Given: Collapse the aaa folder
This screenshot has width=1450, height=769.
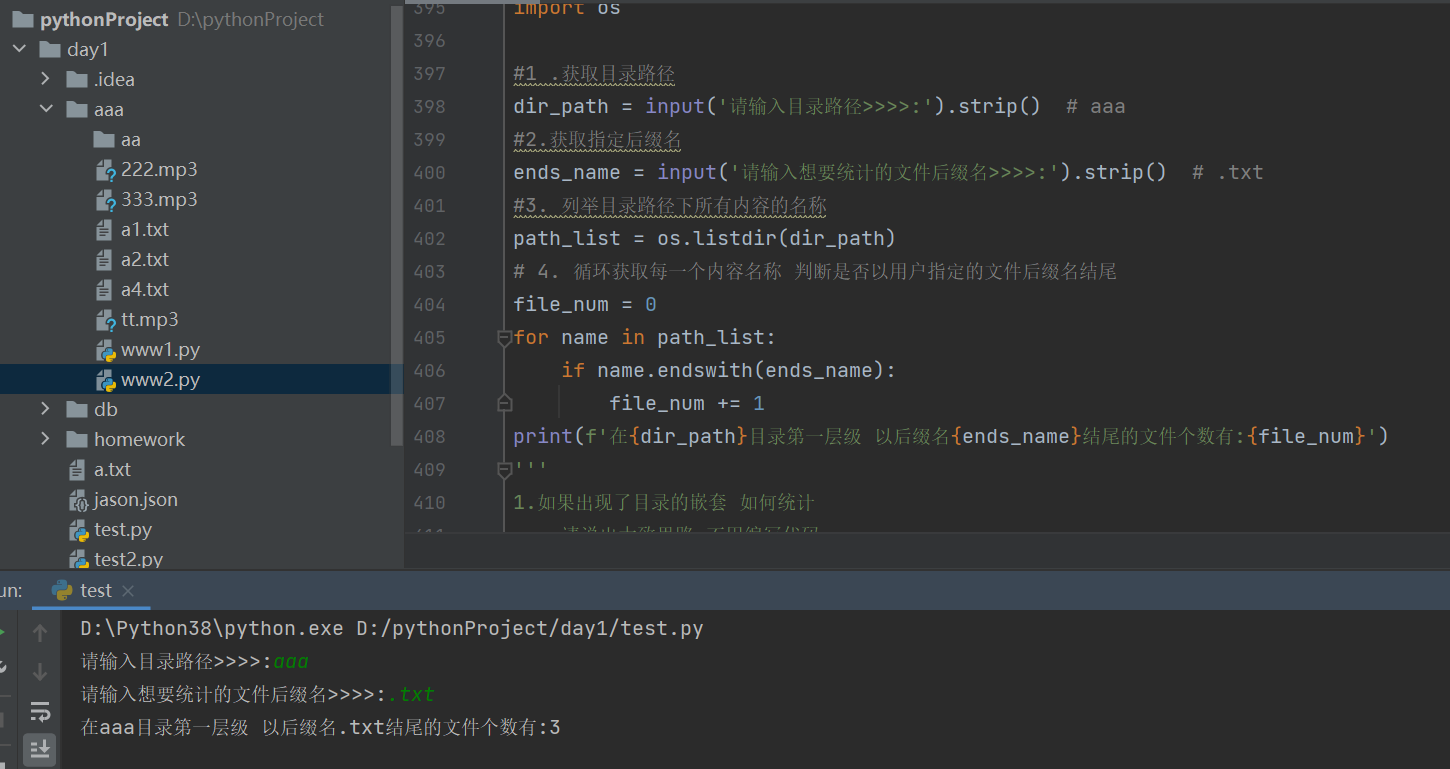Looking at the screenshot, I should pos(46,109).
